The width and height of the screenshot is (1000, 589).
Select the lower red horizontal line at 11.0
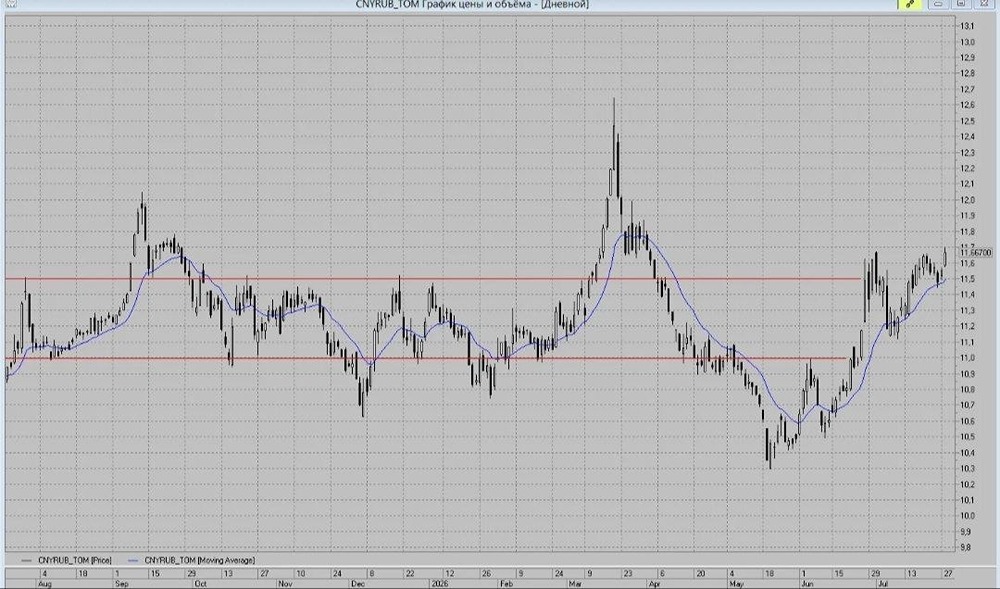tap(426, 358)
